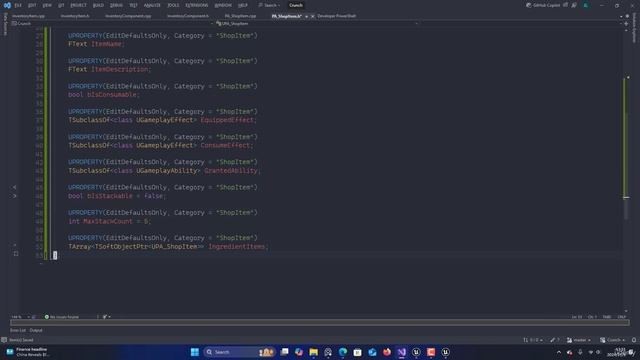This screenshot has height=360, width=640.
Task: Open the View menu
Action: (47, 5)
